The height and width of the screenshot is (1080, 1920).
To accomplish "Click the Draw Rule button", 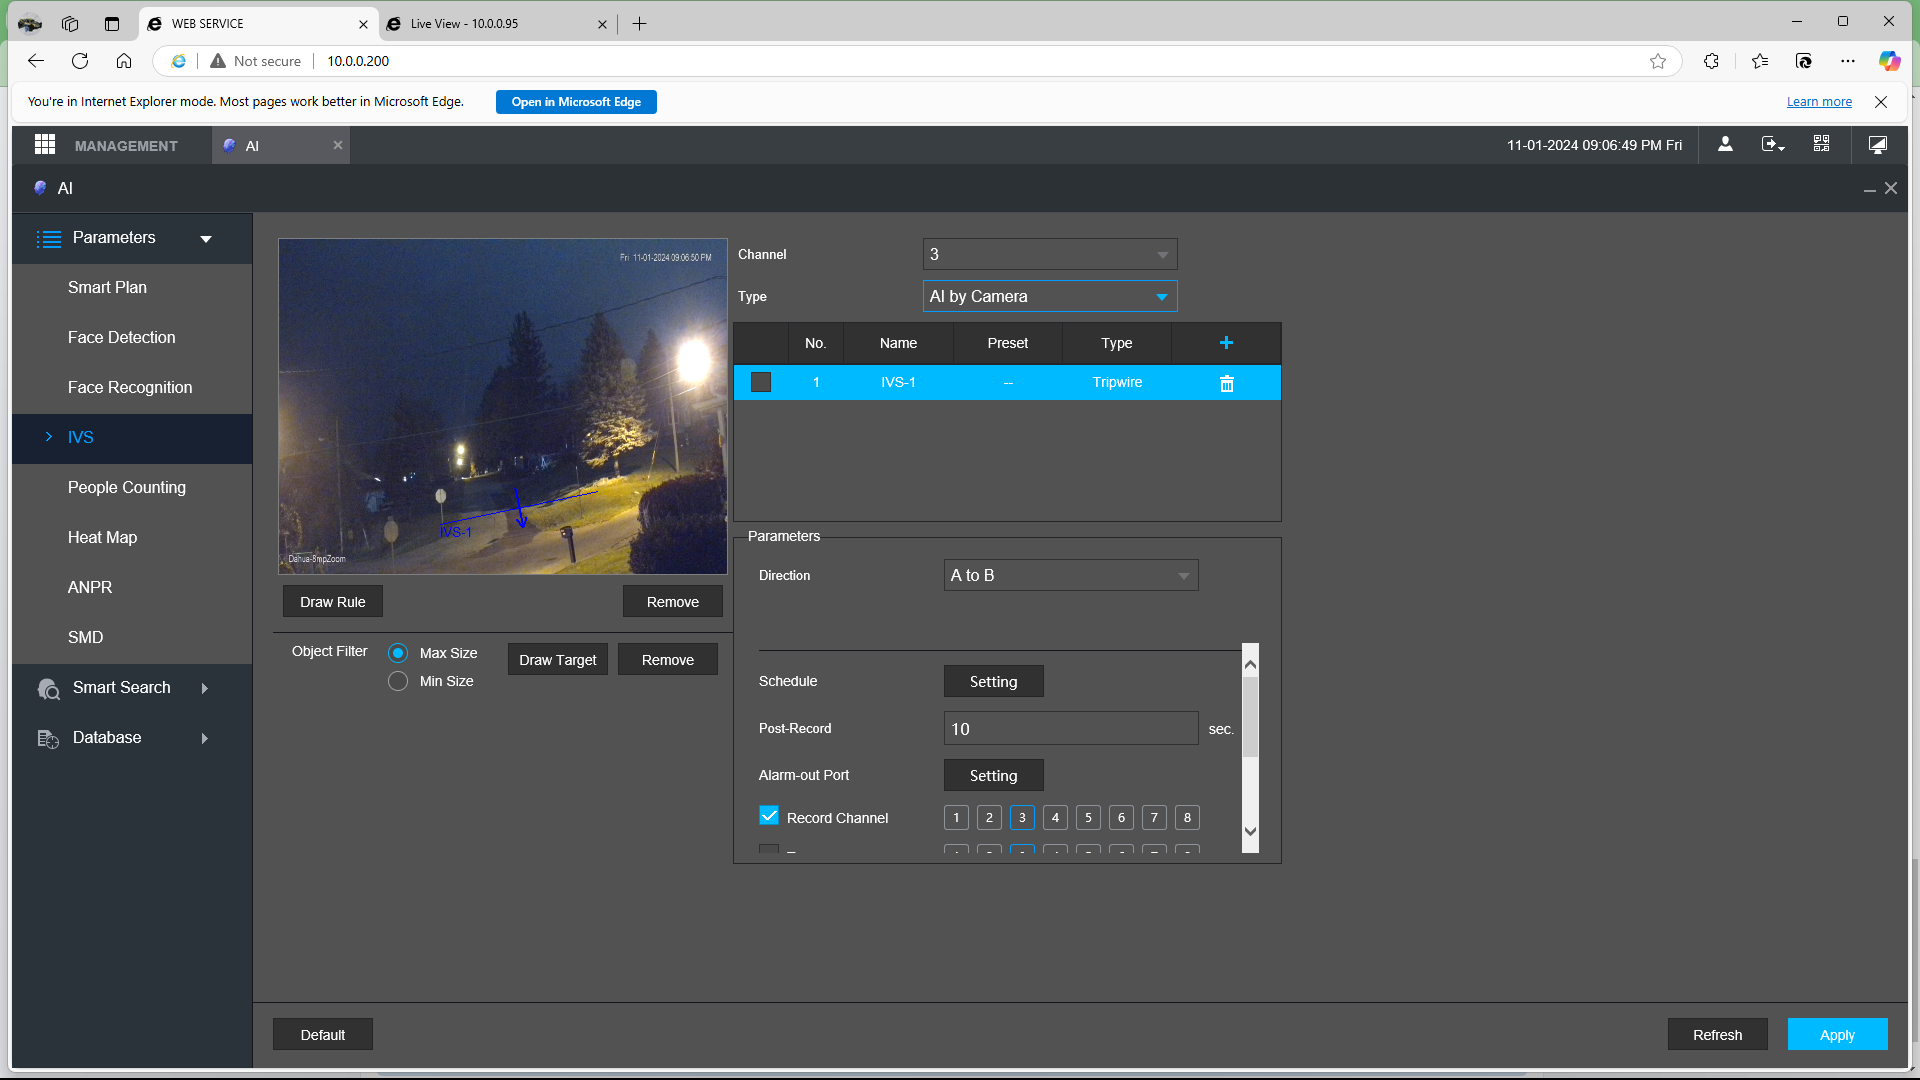I will [333, 602].
